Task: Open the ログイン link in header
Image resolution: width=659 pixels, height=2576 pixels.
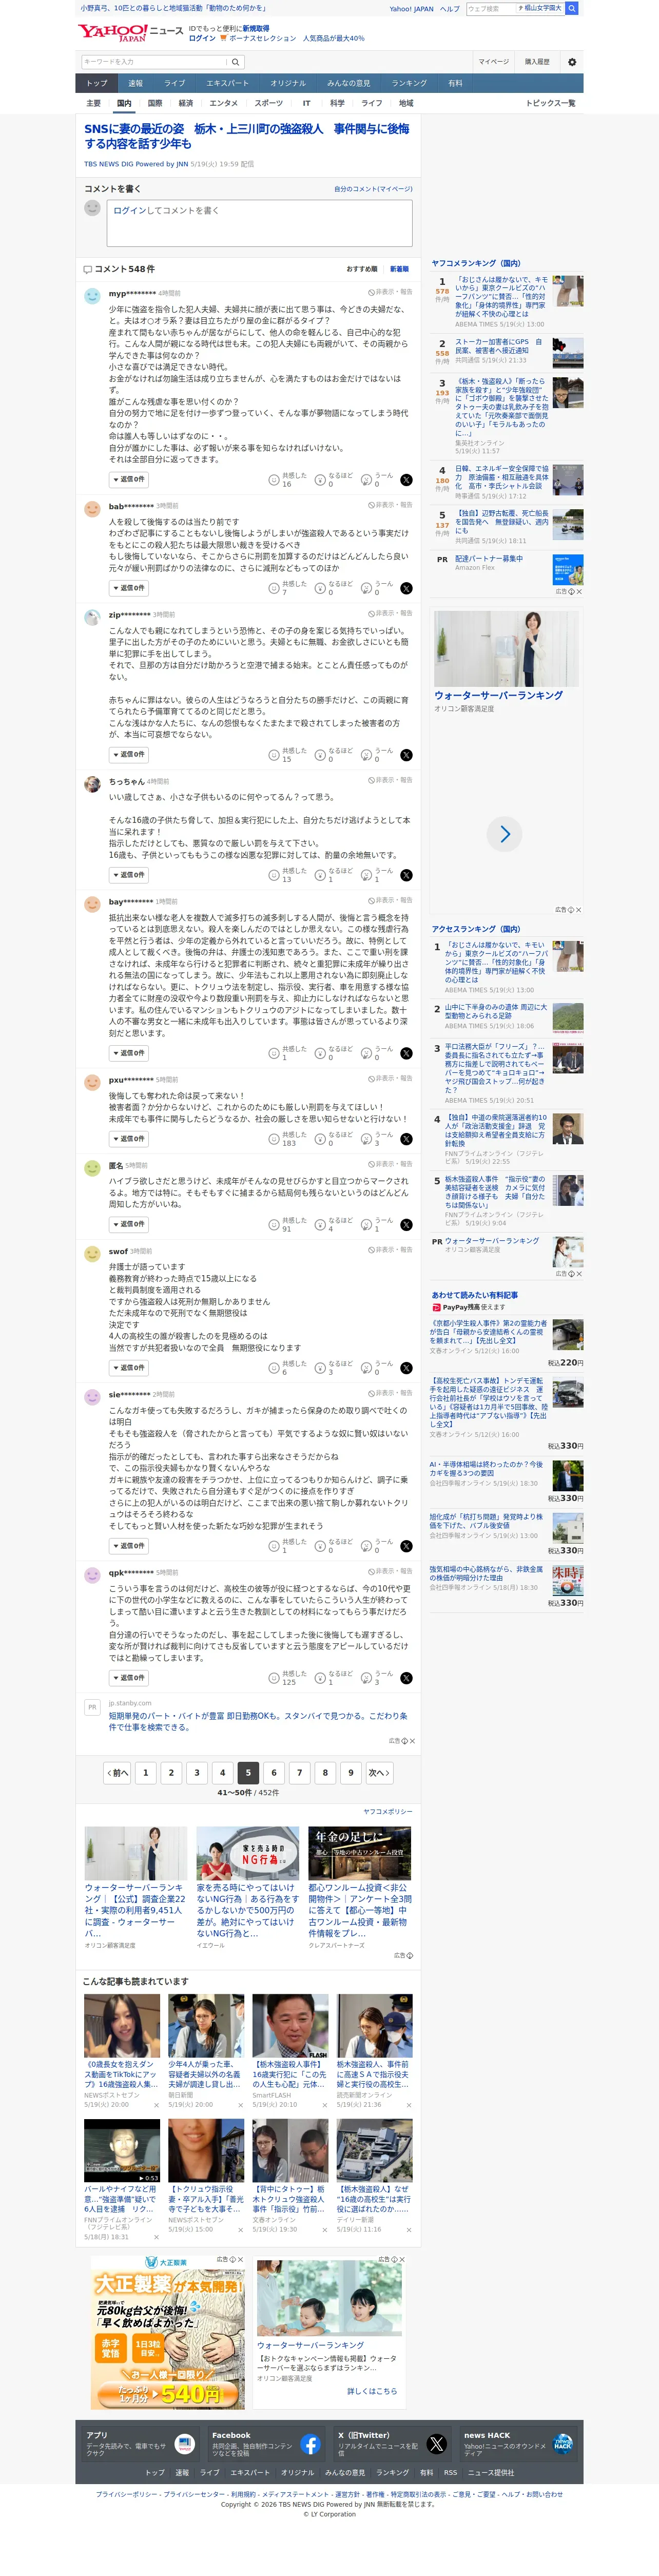Action: point(202,38)
